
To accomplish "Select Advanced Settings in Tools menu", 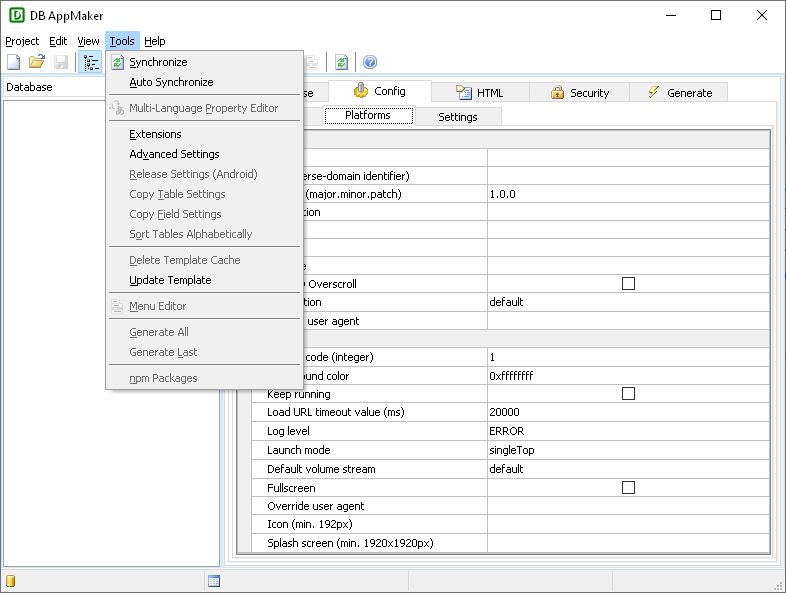I will (174, 154).
